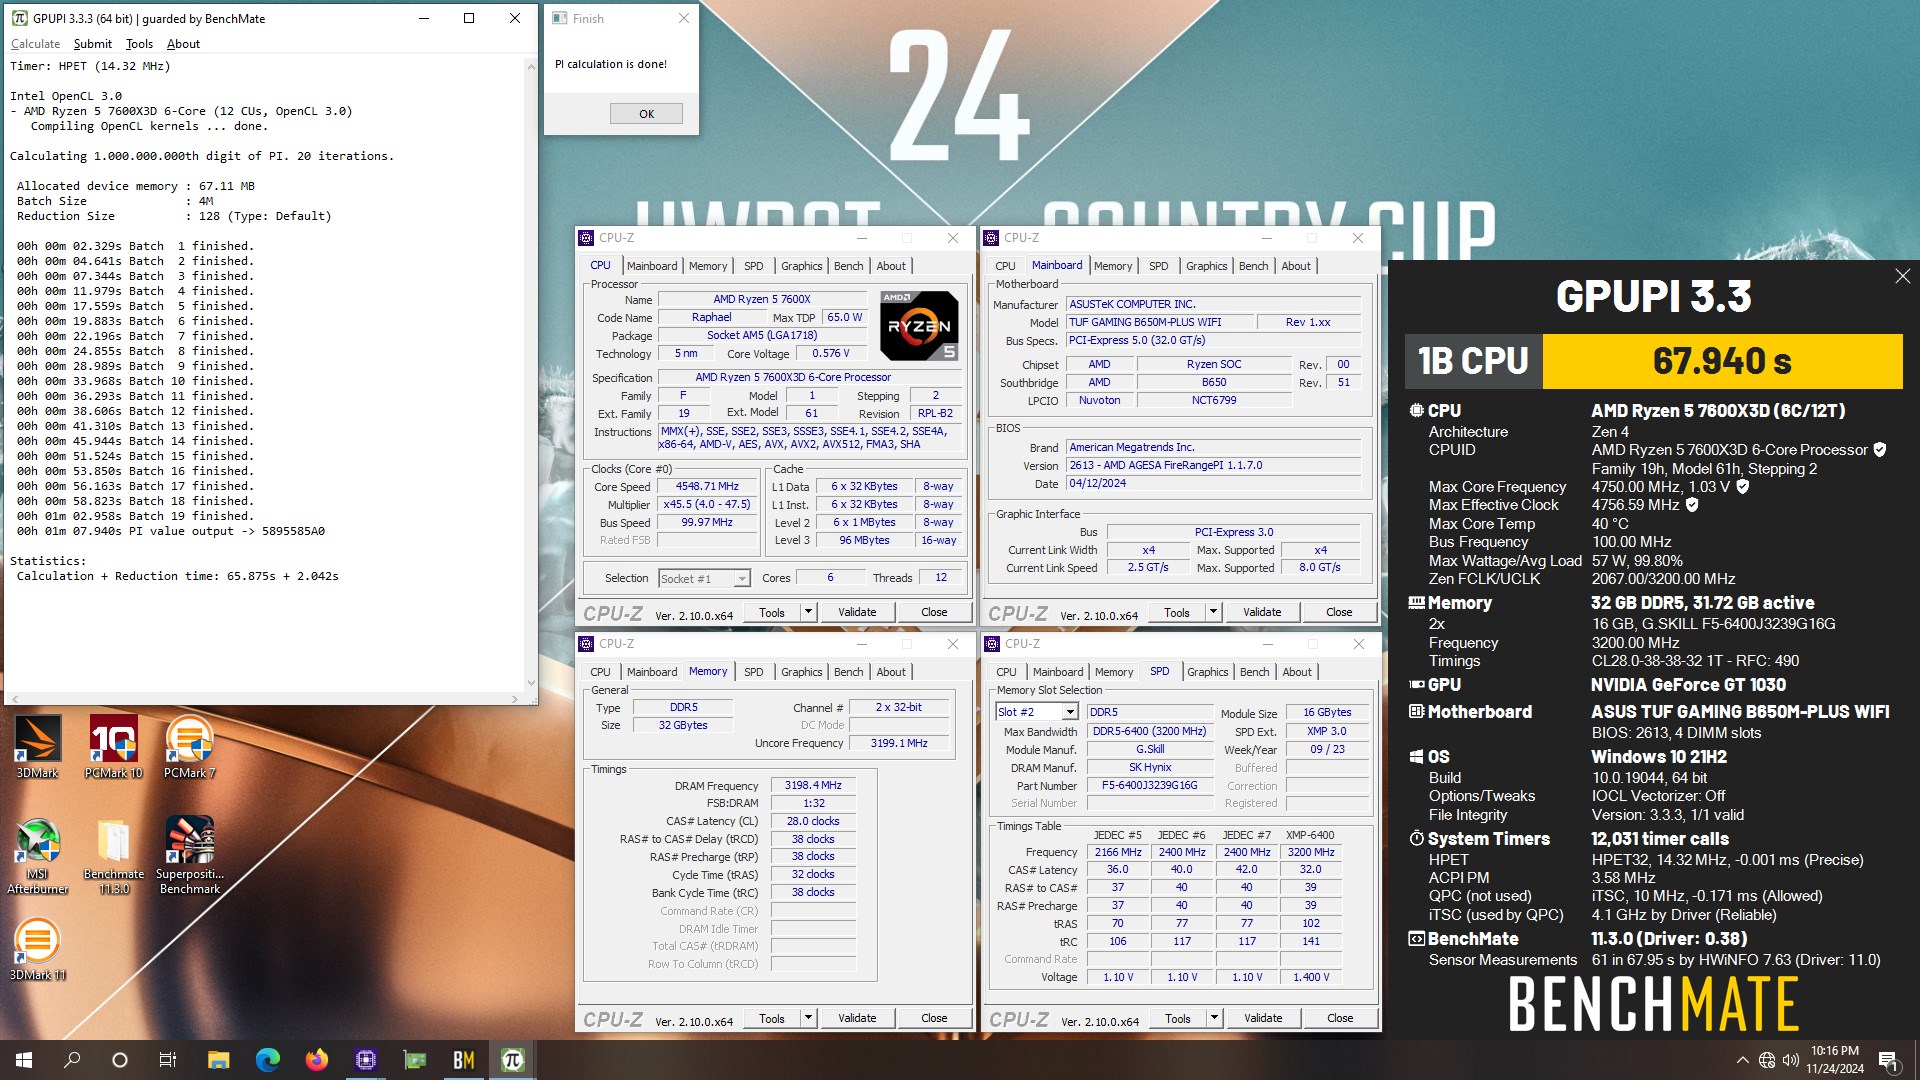The image size is (1920, 1080).
Task: Launch Superposition Benchmark shortcut
Action: coord(189,855)
